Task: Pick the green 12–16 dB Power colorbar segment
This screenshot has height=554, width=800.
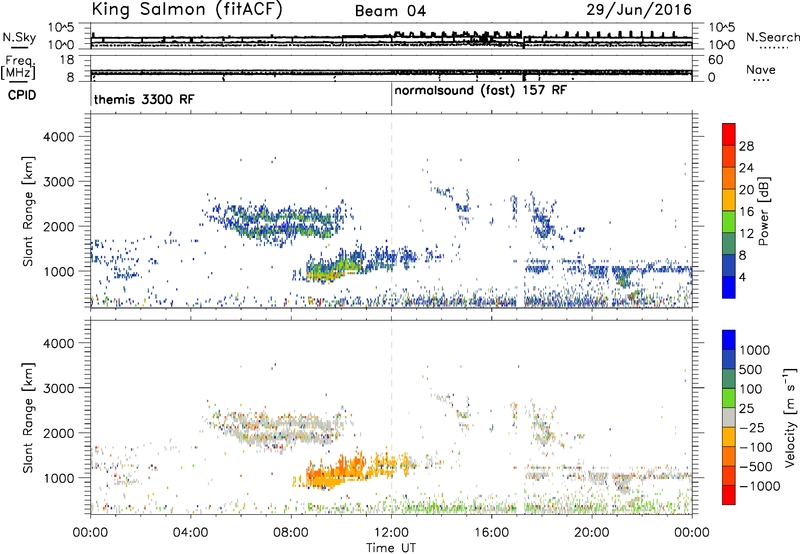Action: click(x=729, y=221)
